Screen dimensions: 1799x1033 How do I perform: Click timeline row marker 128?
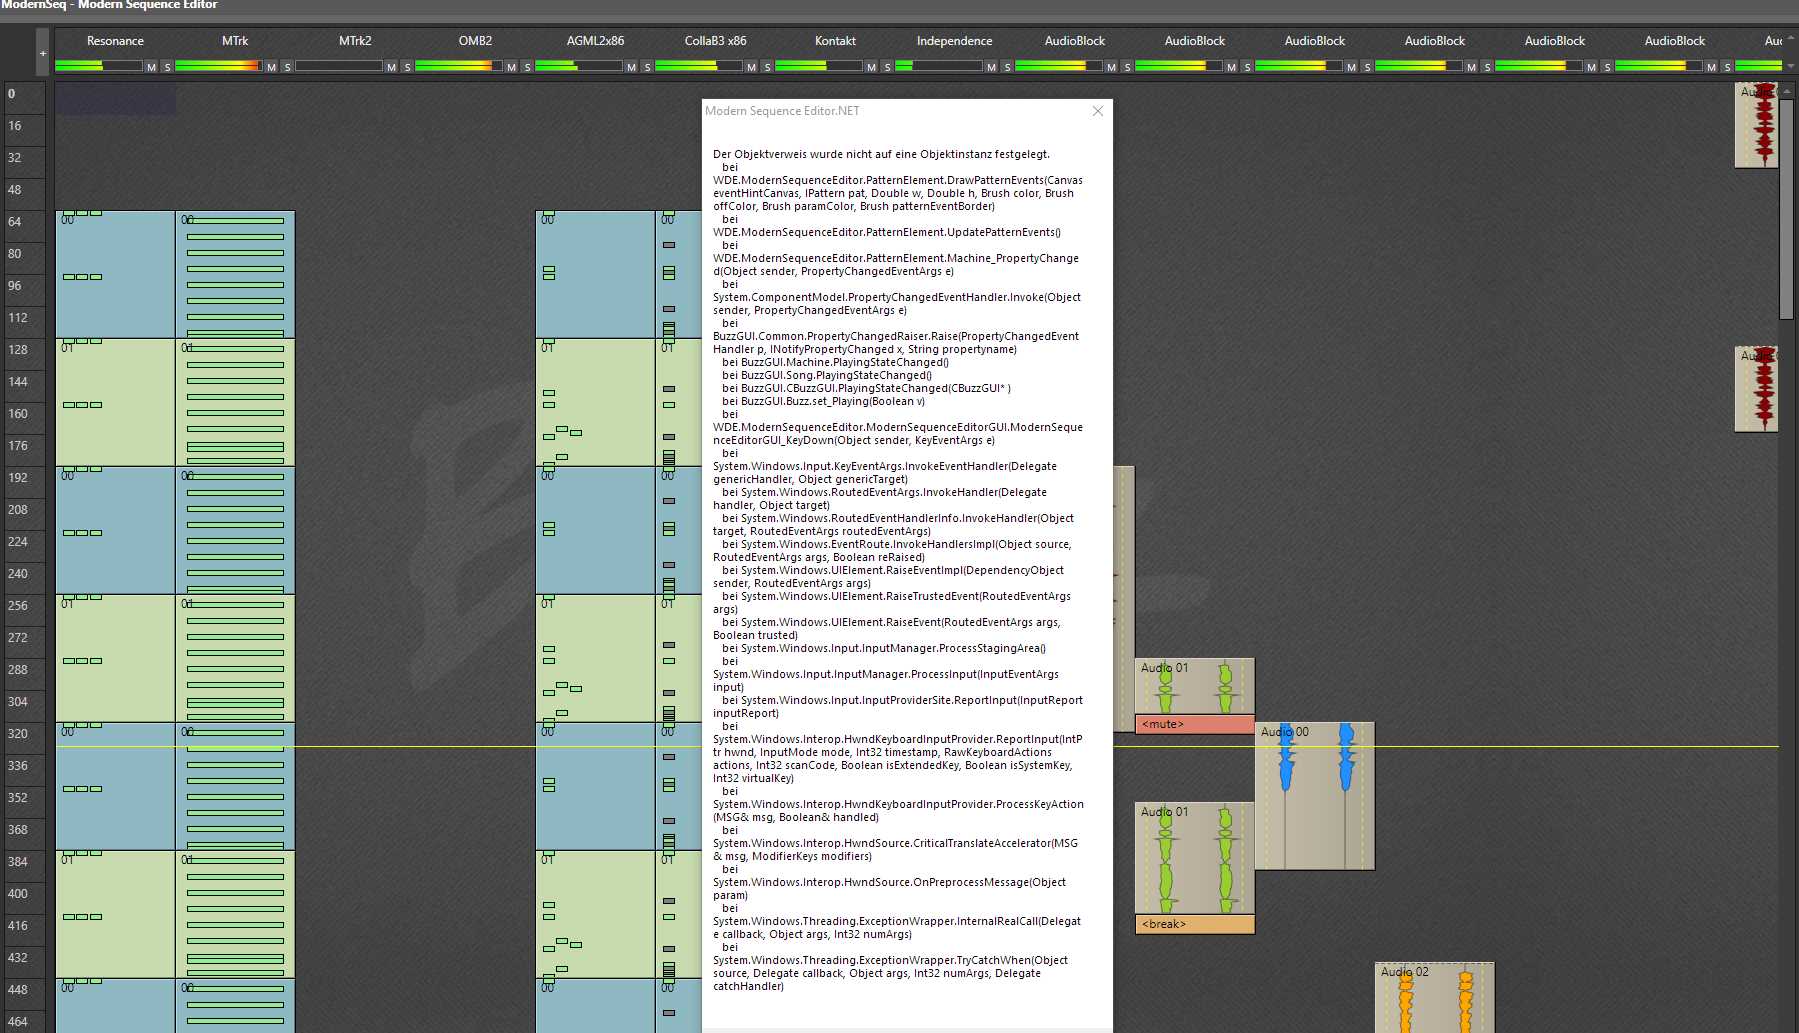click(x=18, y=350)
